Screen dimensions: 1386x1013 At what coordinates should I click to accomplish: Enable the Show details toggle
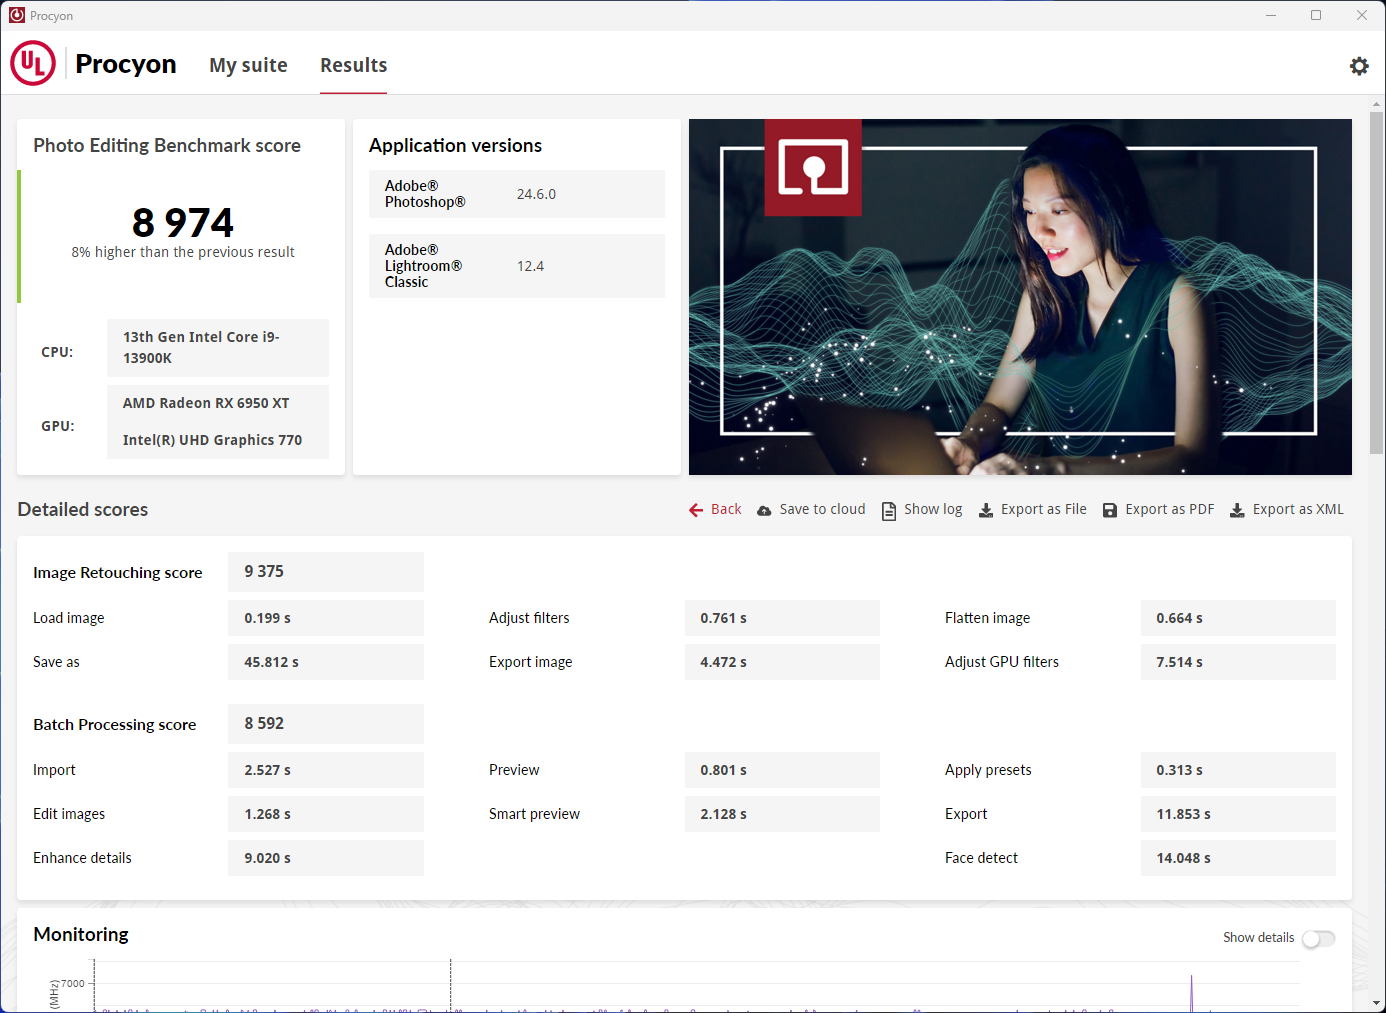click(x=1318, y=938)
